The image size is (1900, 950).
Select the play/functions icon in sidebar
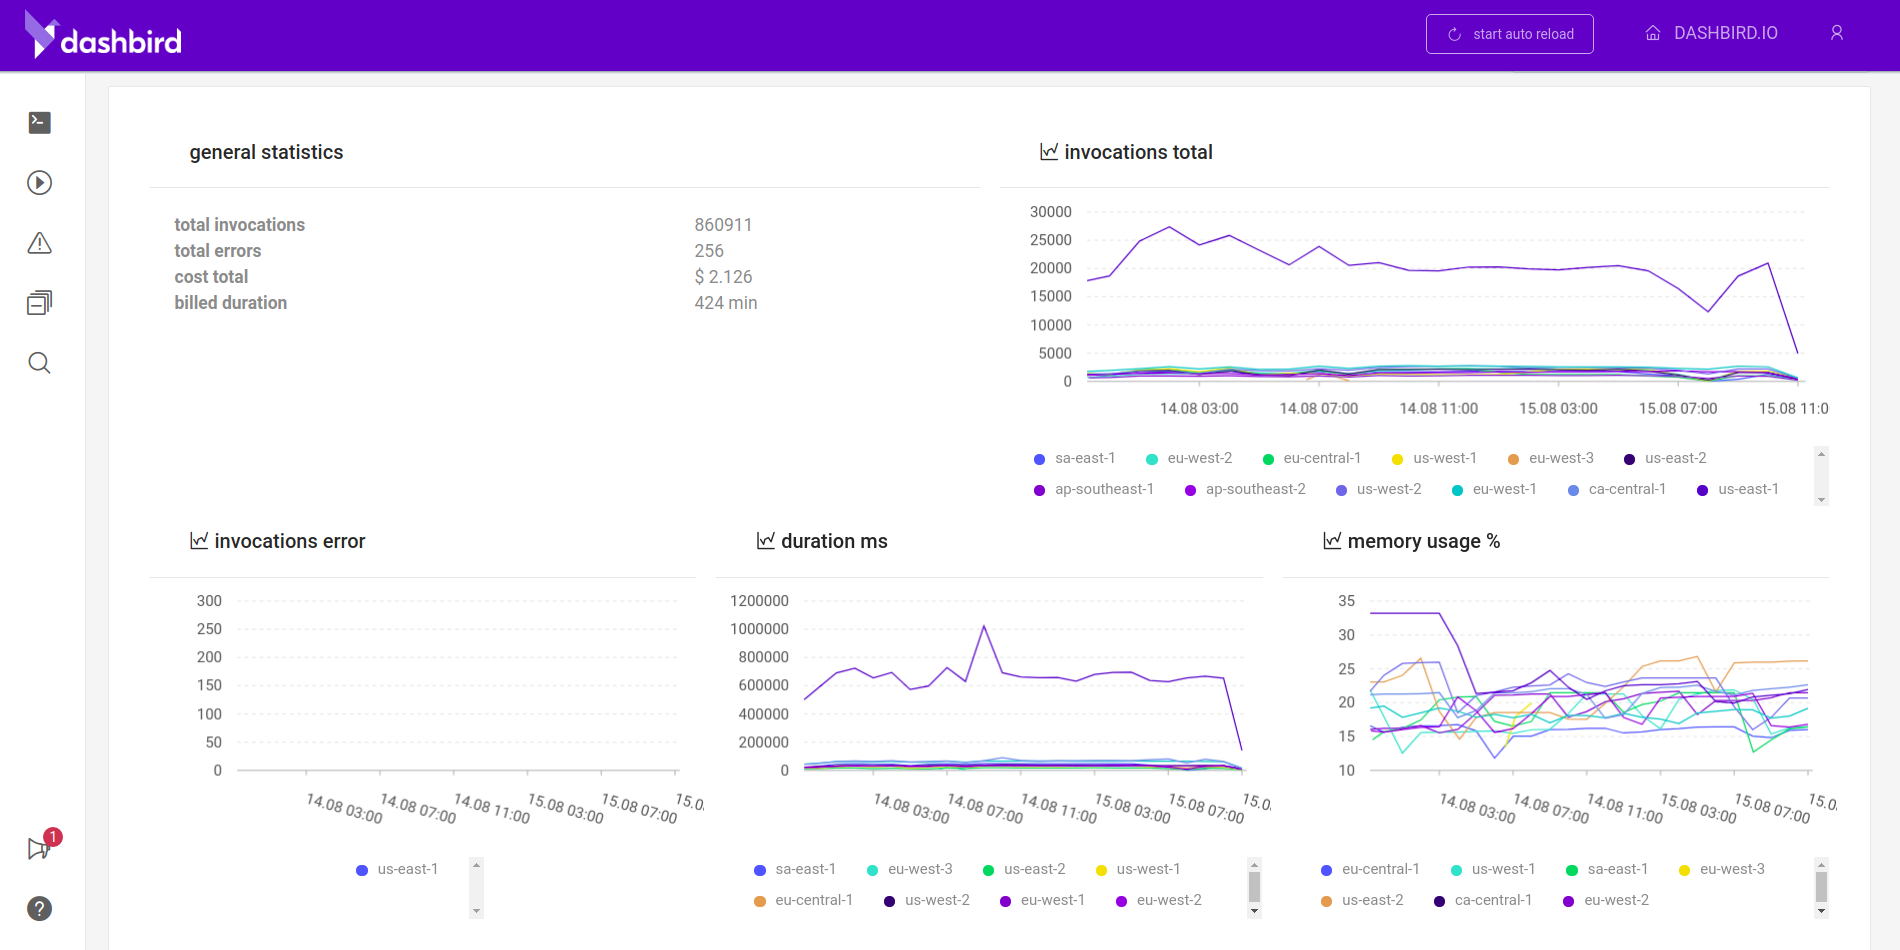pos(39,182)
